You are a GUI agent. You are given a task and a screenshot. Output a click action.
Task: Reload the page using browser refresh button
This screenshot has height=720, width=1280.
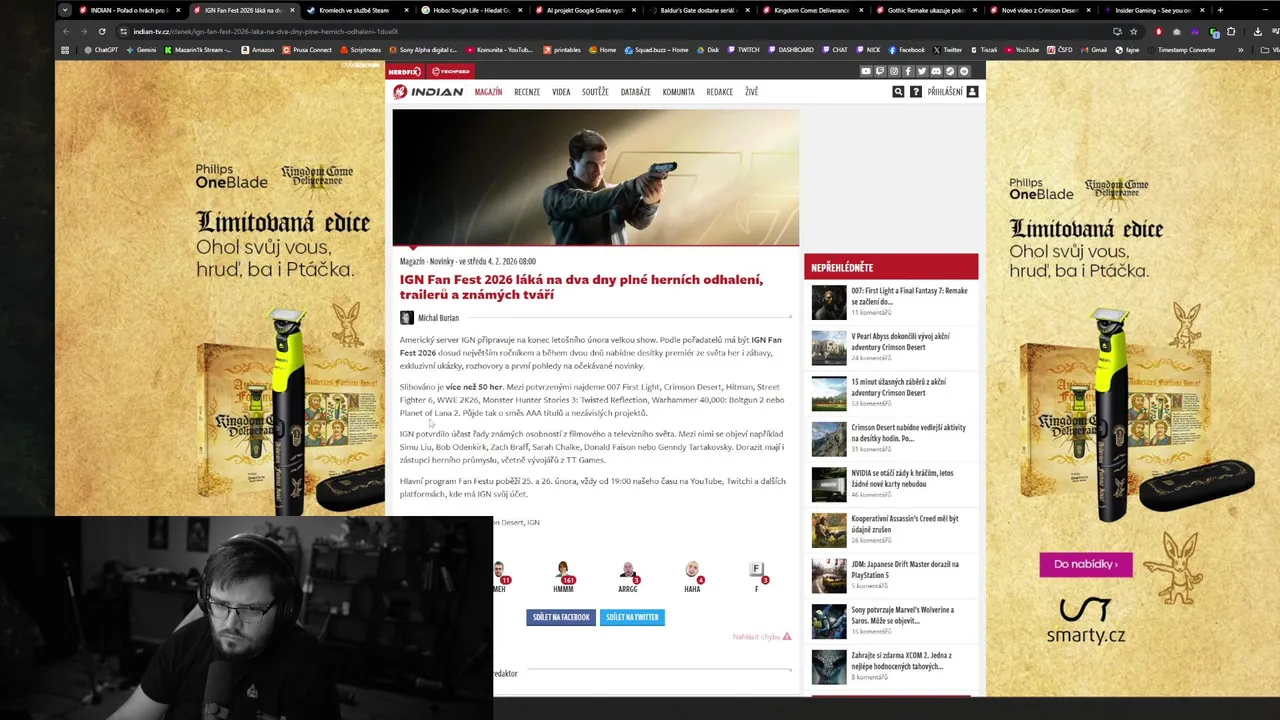[x=102, y=31]
